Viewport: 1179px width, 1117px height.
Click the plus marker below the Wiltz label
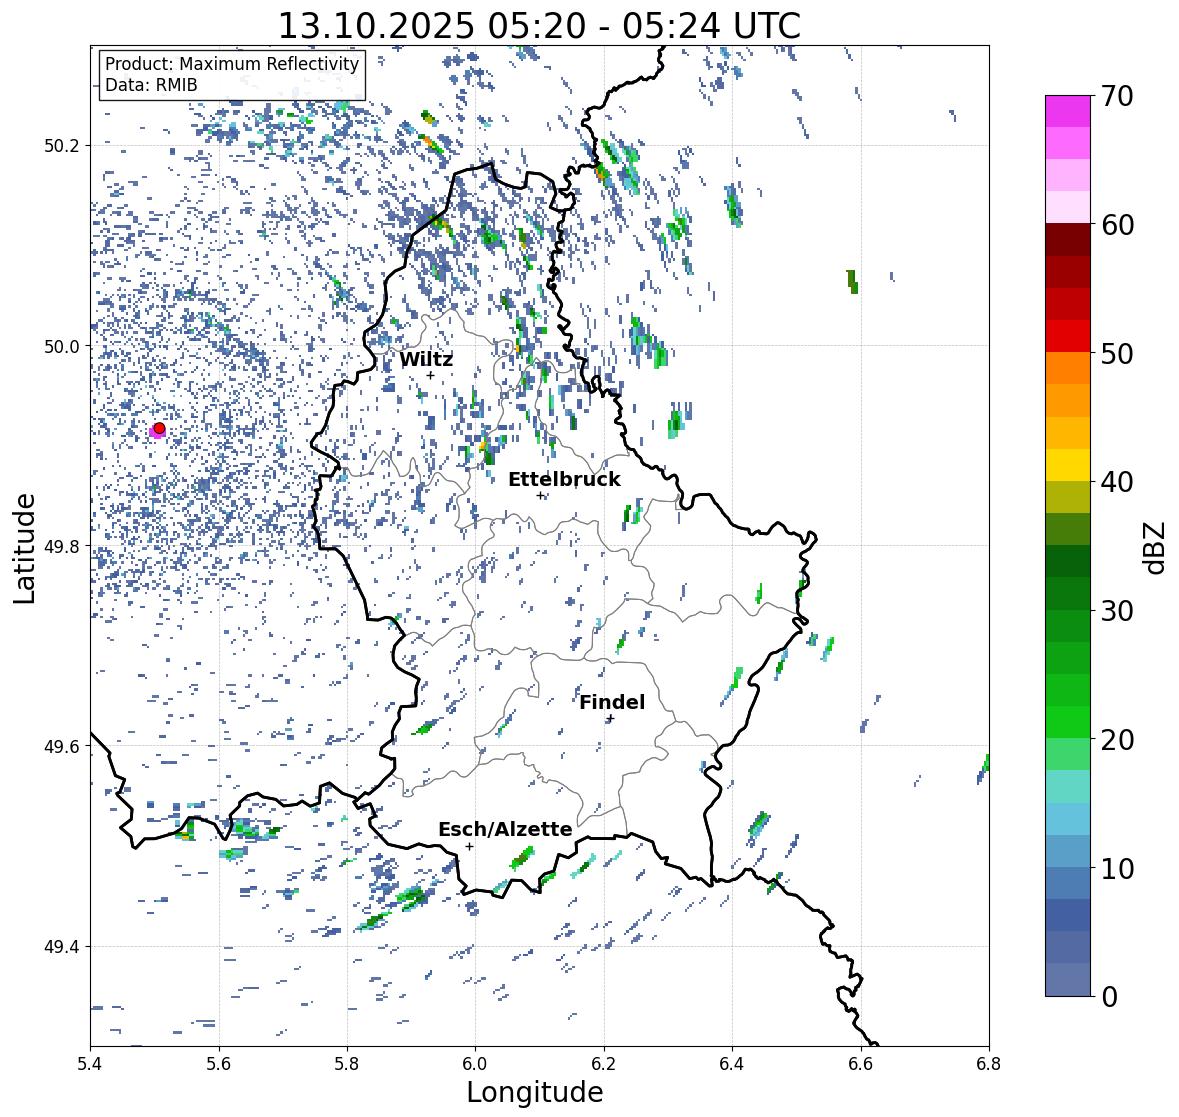coord(431,375)
